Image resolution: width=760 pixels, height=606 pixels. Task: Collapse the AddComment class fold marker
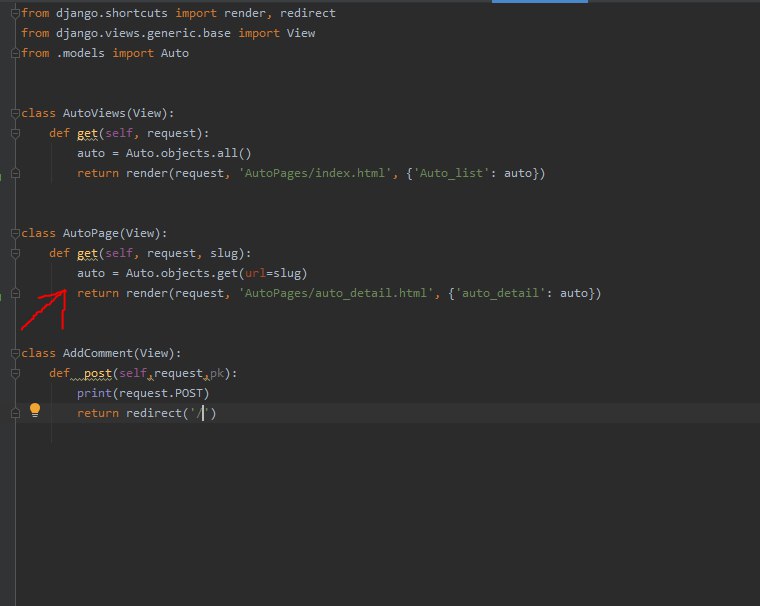tap(16, 353)
